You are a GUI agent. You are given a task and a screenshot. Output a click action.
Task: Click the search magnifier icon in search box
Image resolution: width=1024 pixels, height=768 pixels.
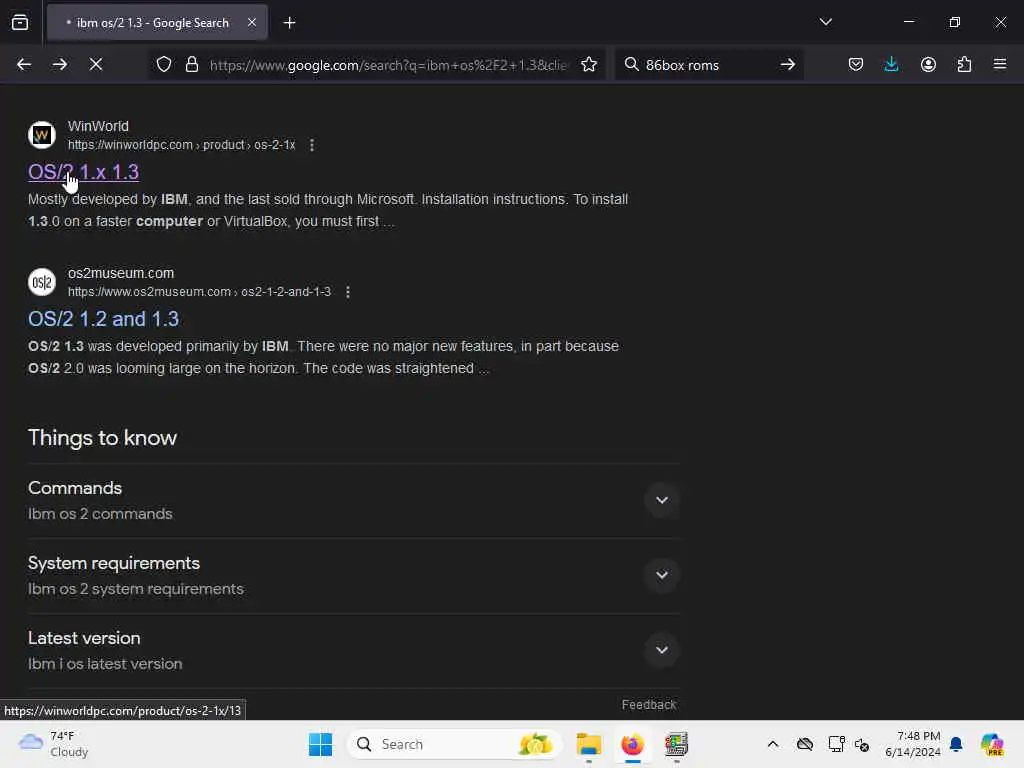(x=631, y=64)
